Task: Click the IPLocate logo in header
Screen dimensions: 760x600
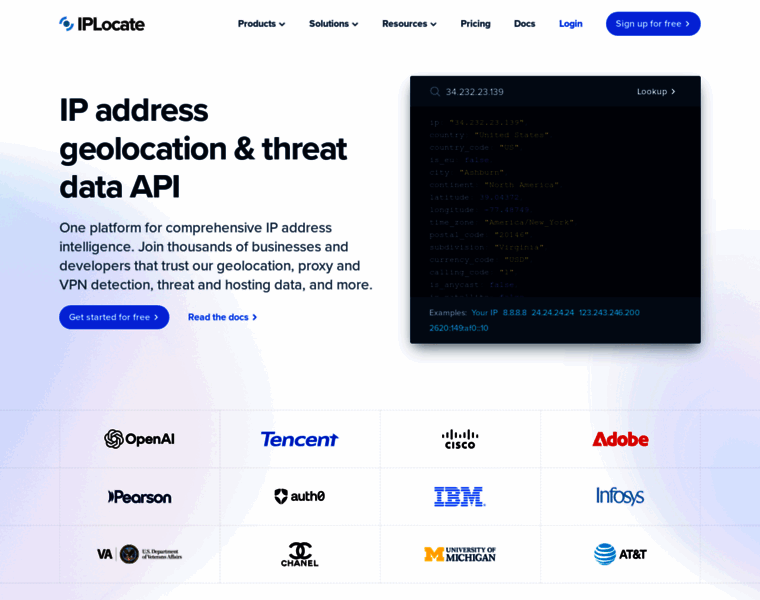Action: click(102, 24)
